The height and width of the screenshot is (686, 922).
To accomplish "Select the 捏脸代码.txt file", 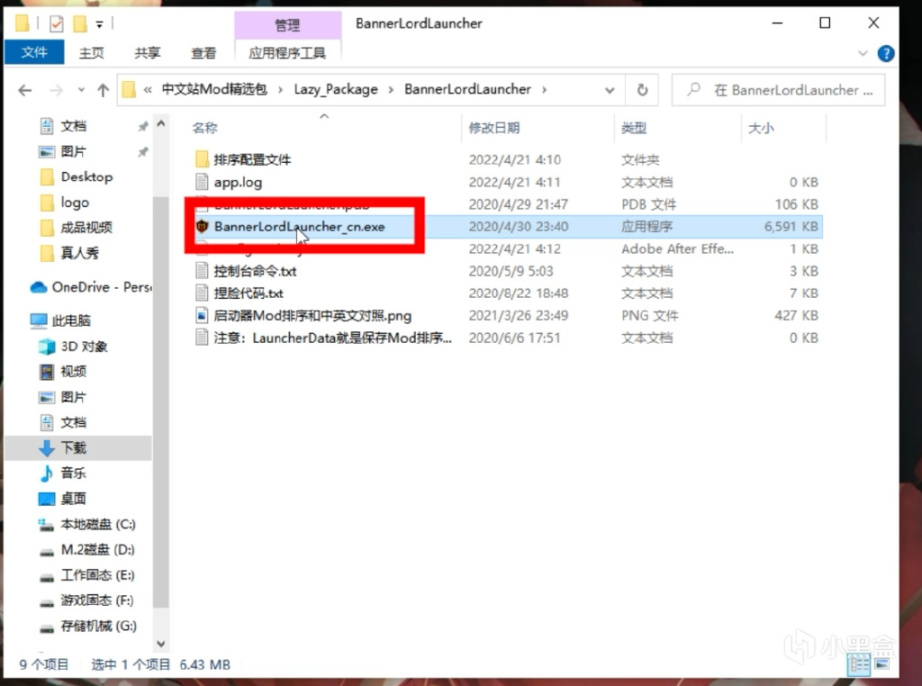I will (x=248, y=293).
